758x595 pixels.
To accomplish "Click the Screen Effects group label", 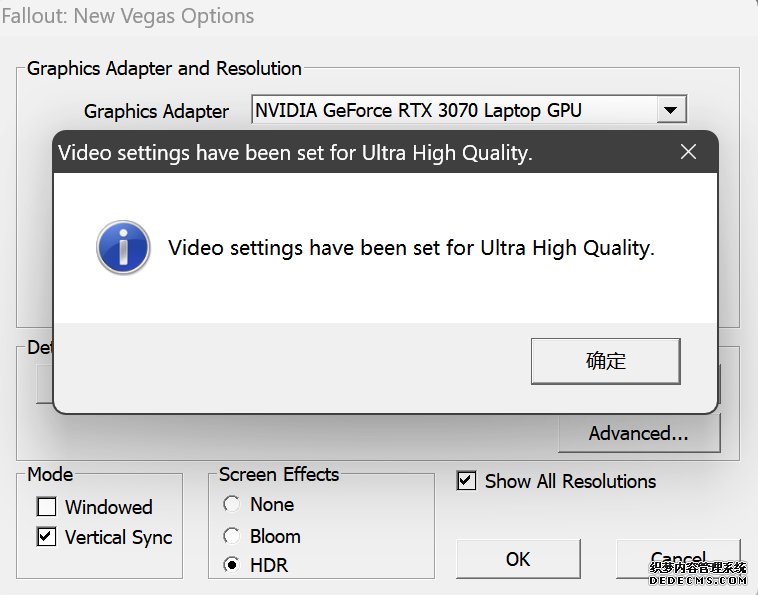I will coord(279,474).
